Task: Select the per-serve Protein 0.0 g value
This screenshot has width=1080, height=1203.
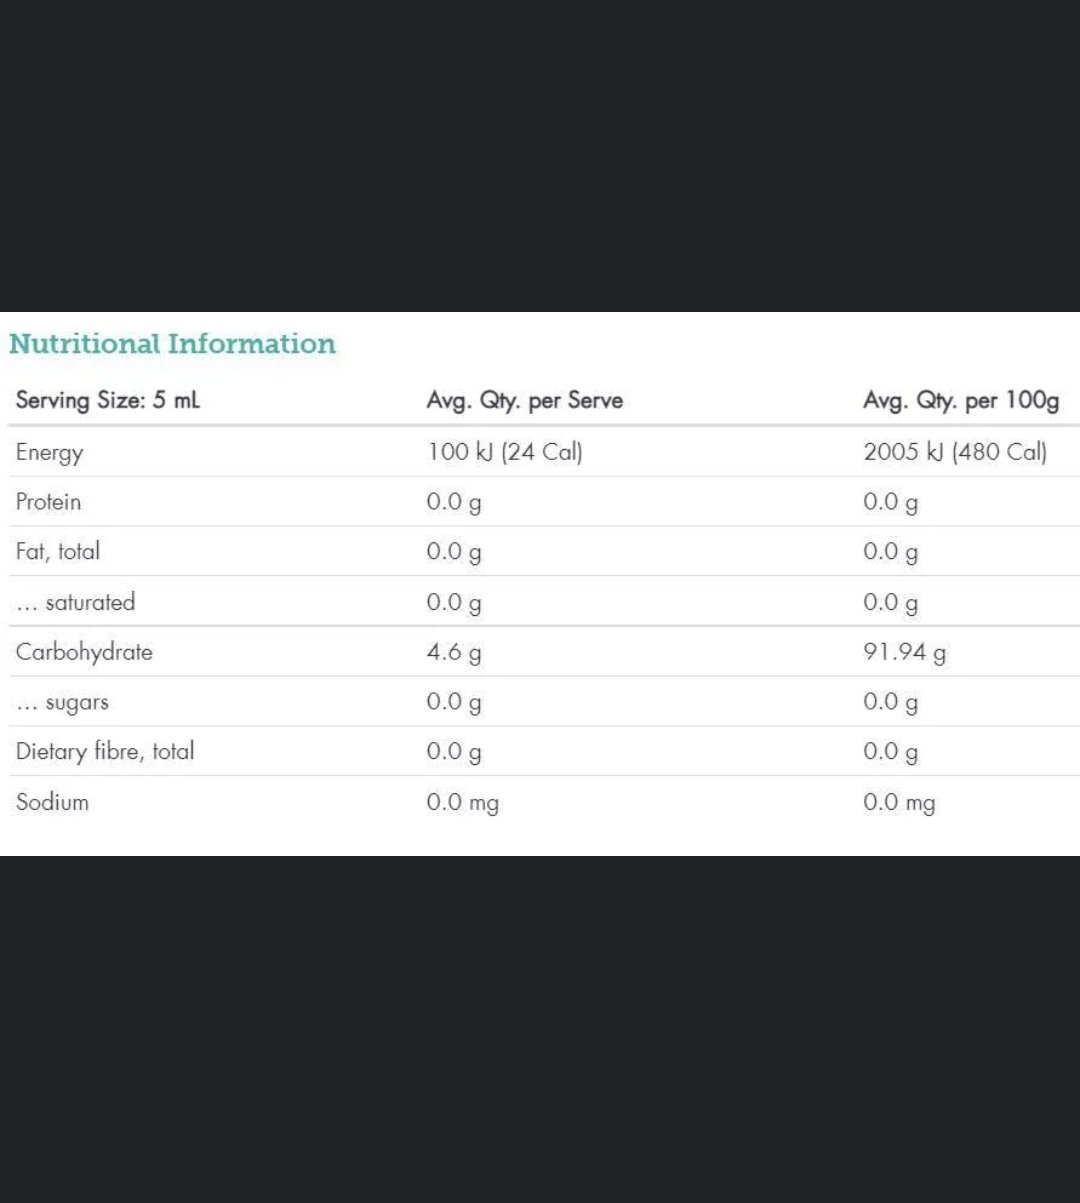Action: click(453, 503)
